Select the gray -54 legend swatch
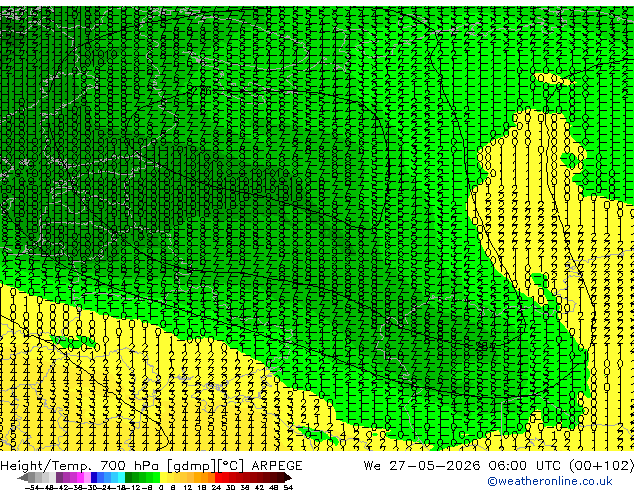Screen dimensions: 634x490 [x=31, y=477]
